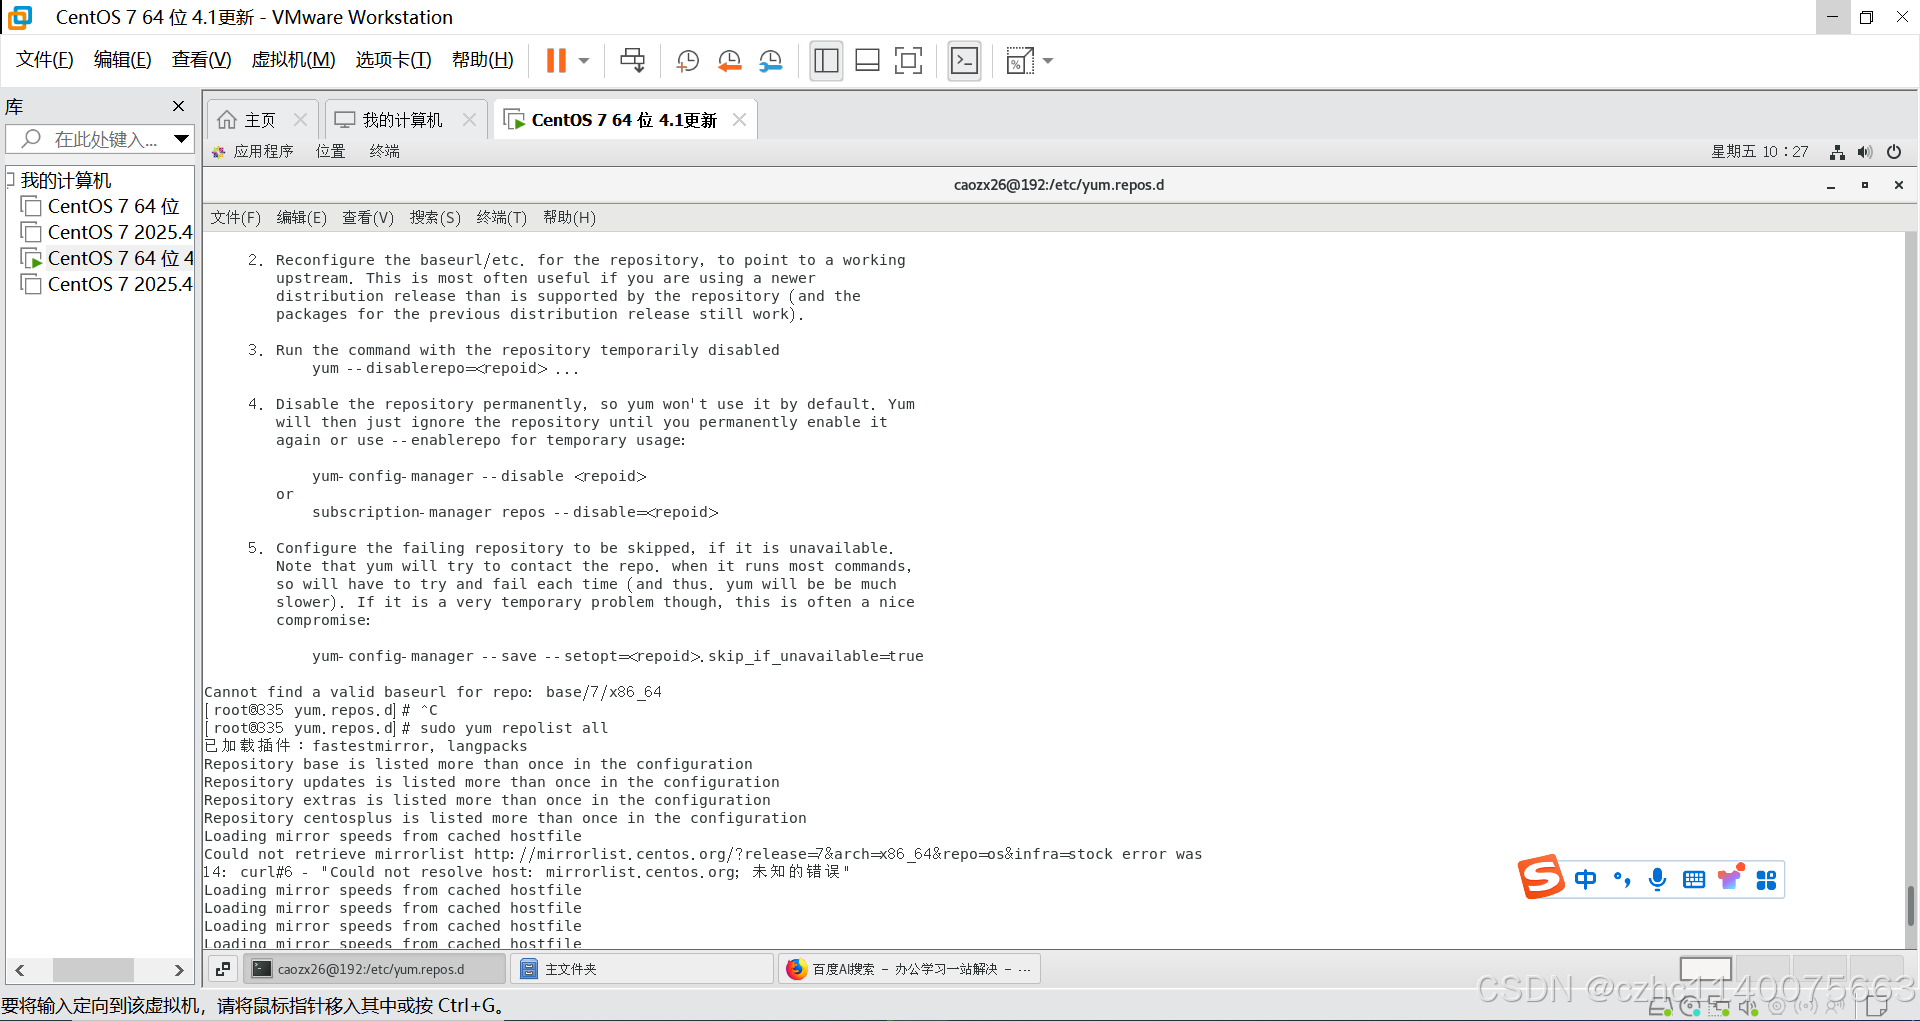
Task: Open the 编辑(E) VMware menu
Action: (123, 60)
